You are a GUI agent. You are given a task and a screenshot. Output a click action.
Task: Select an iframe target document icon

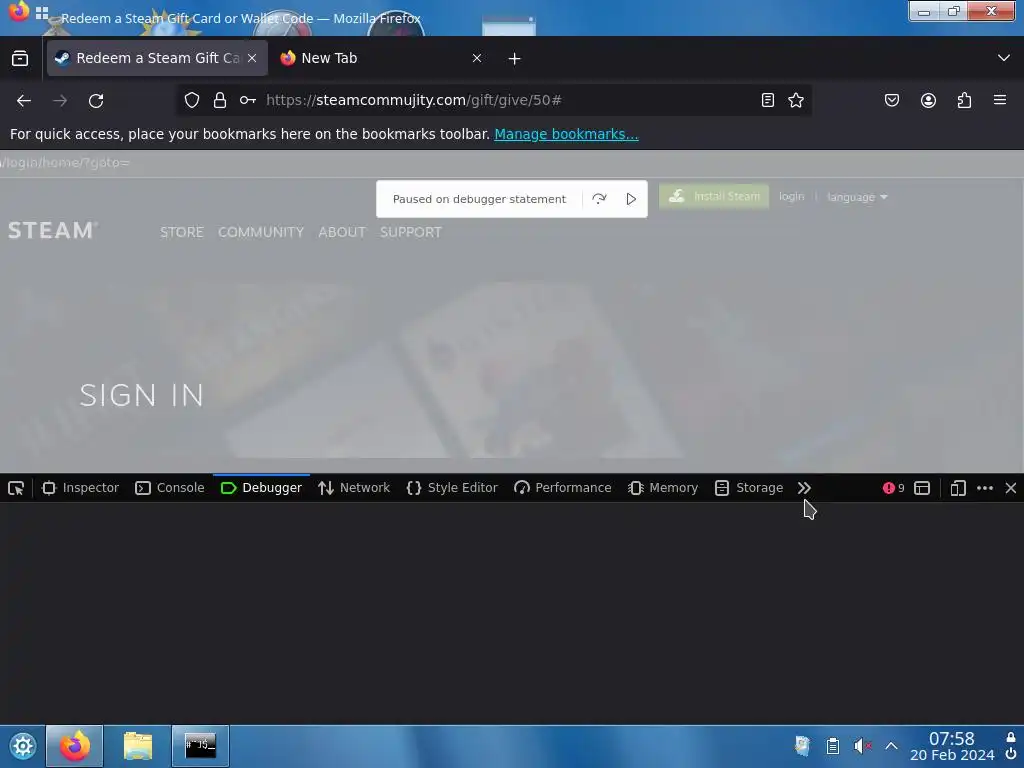pyautogui.click(x=922, y=488)
